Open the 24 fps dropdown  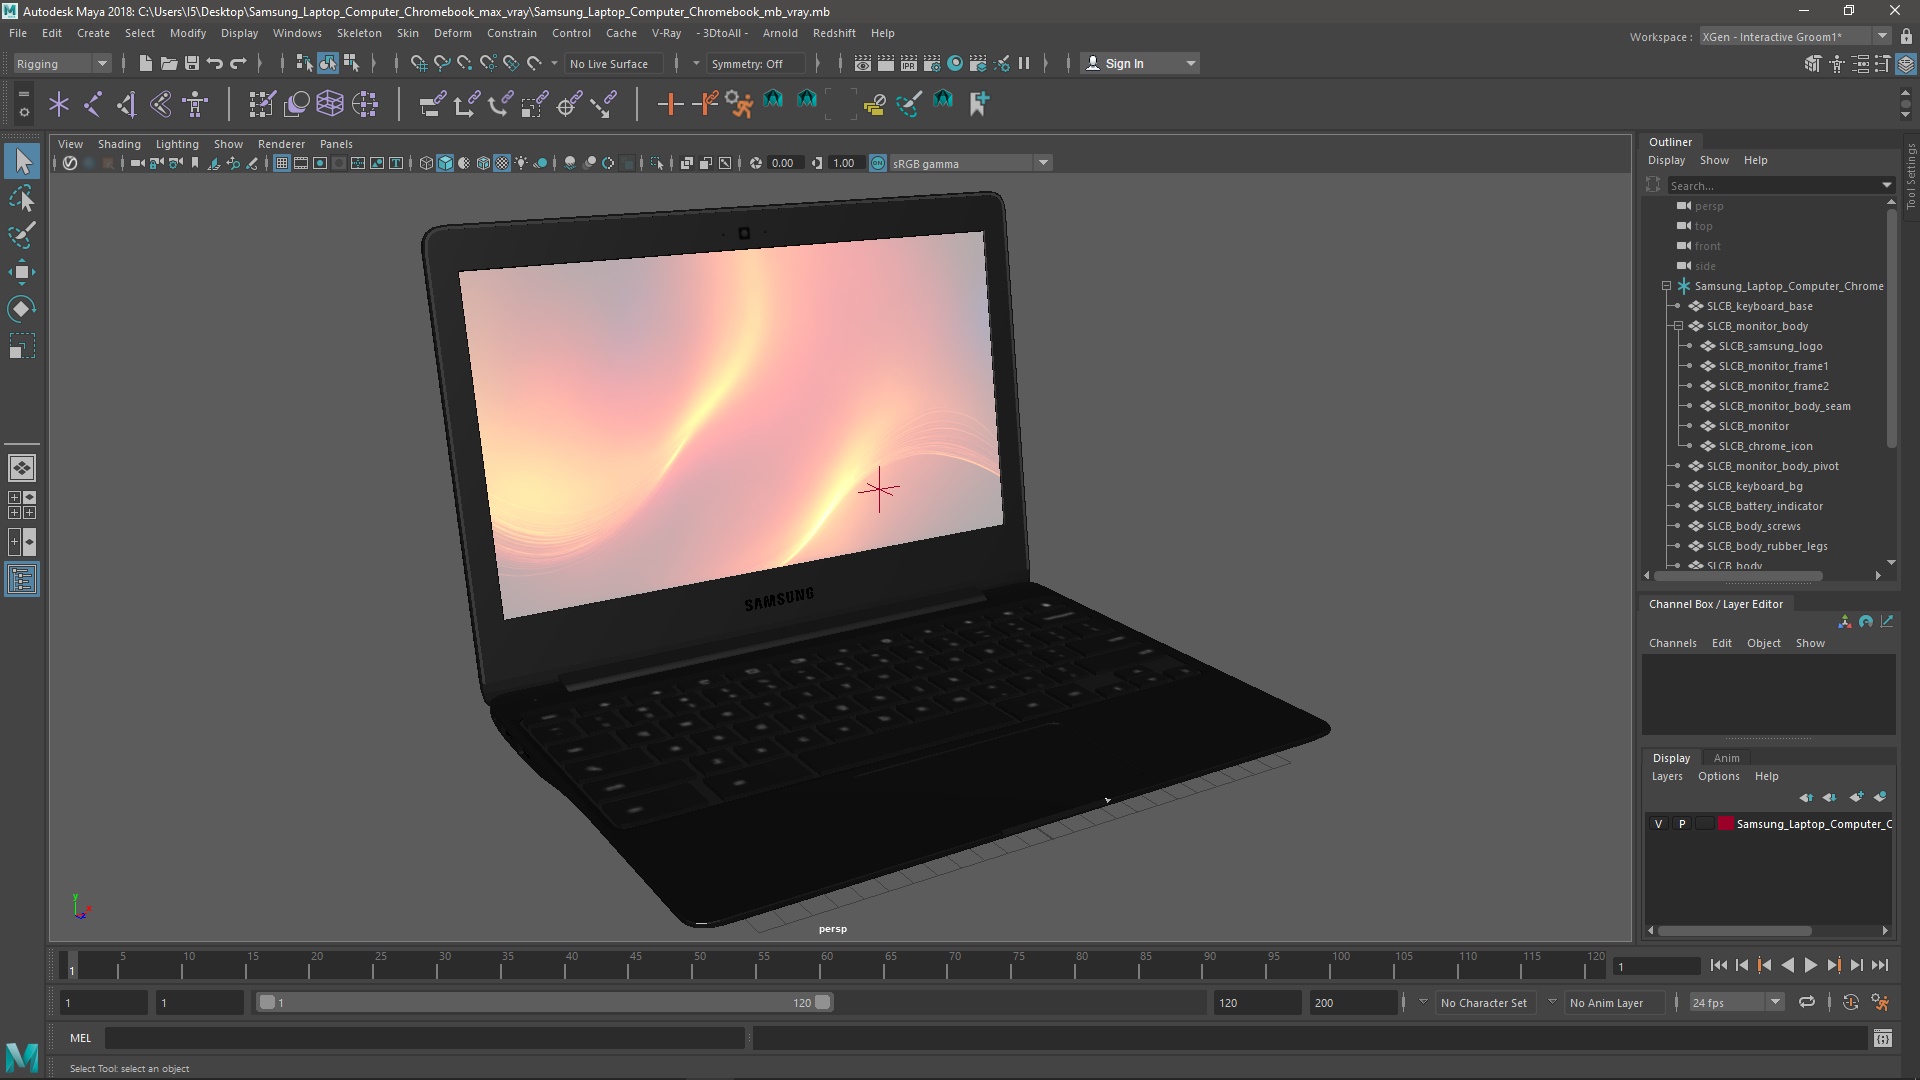click(x=1737, y=1002)
